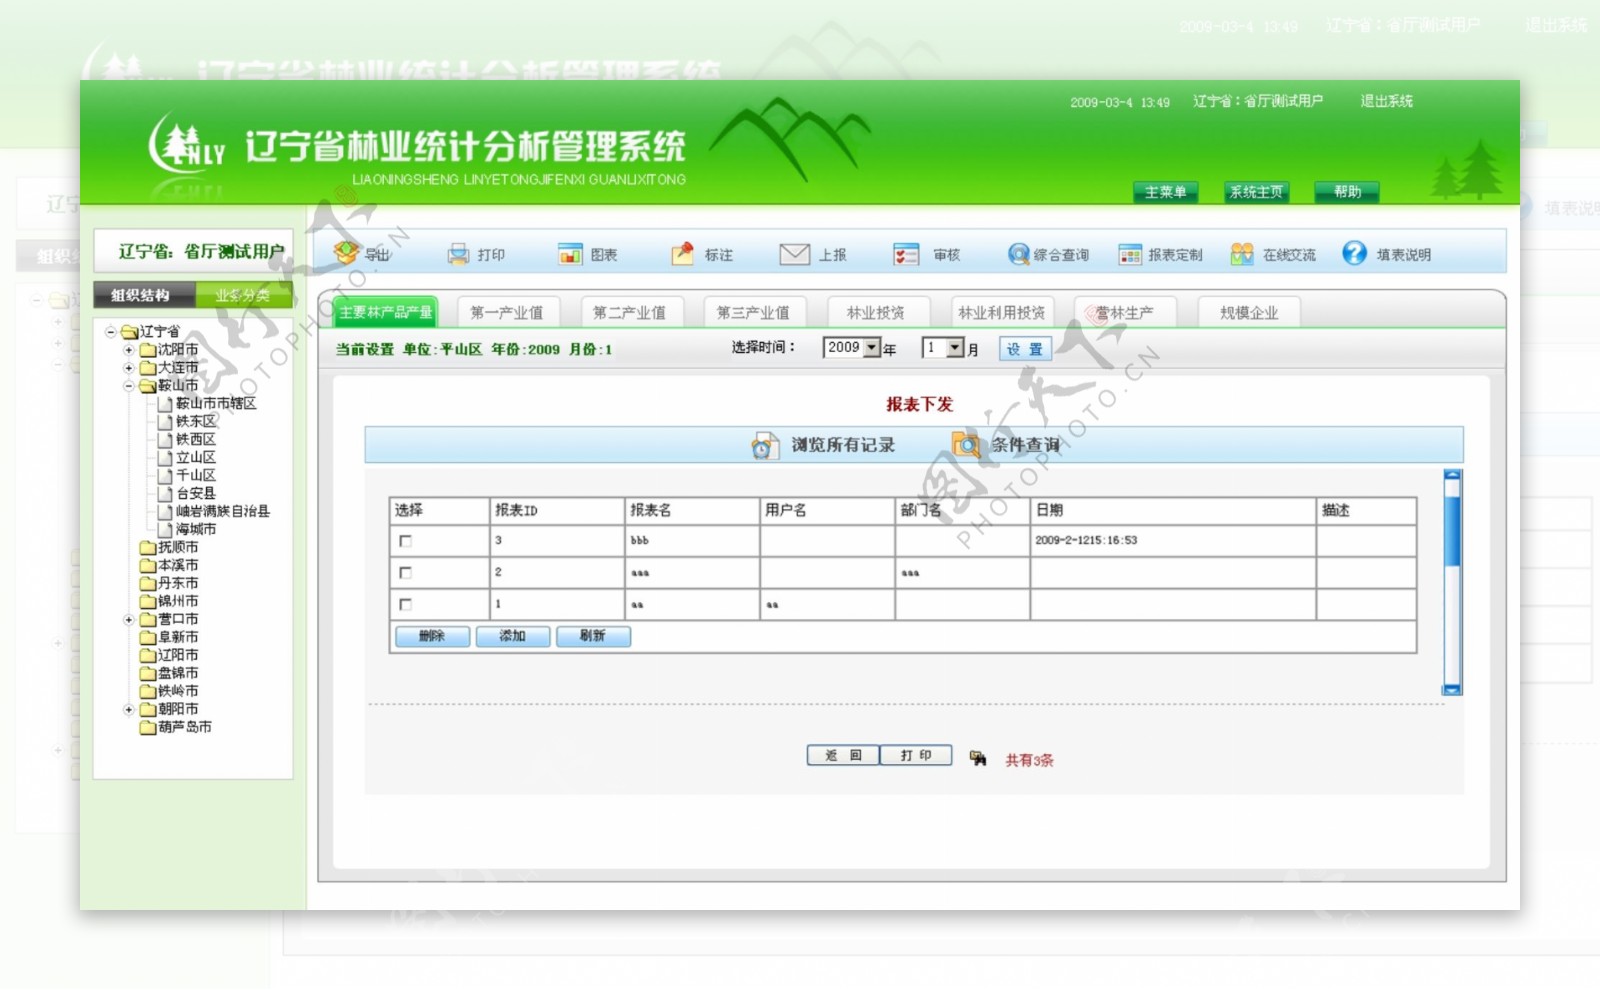Click the 报表定制 report customize icon
The image size is (1600, 990).
pyautogui.click(x=1130, y=255)
